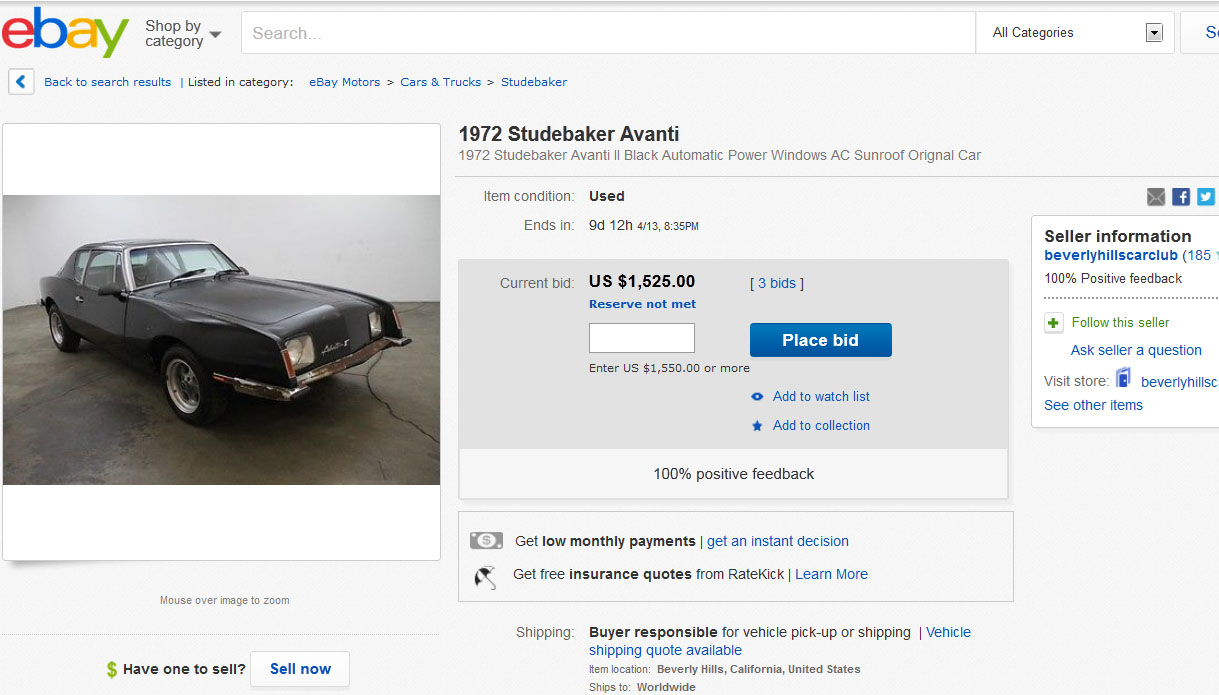Viewport: 1219px width, 695px height.
Task: Click the green follow seller plus icon
Action: pyautogui.click(x=1054, y=323)
